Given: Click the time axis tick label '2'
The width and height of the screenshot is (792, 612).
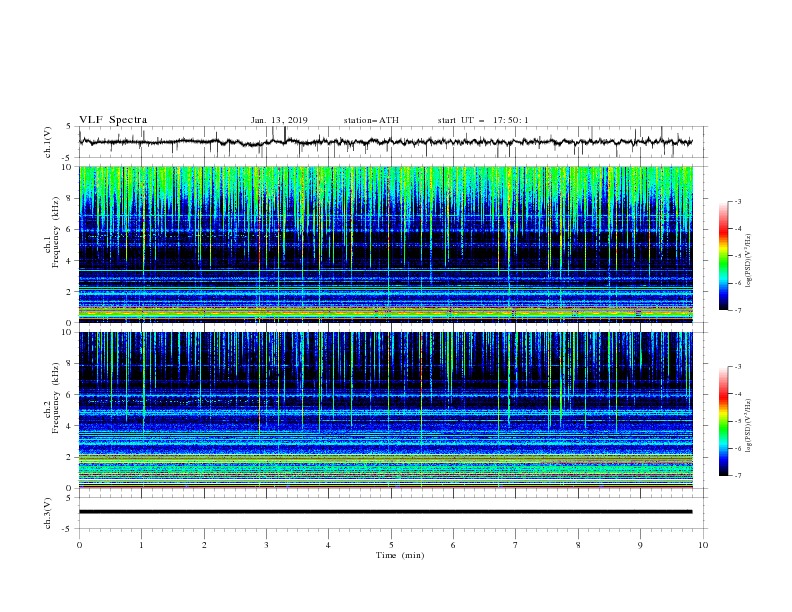Looking at the screenshot, I should pos(204,545).
